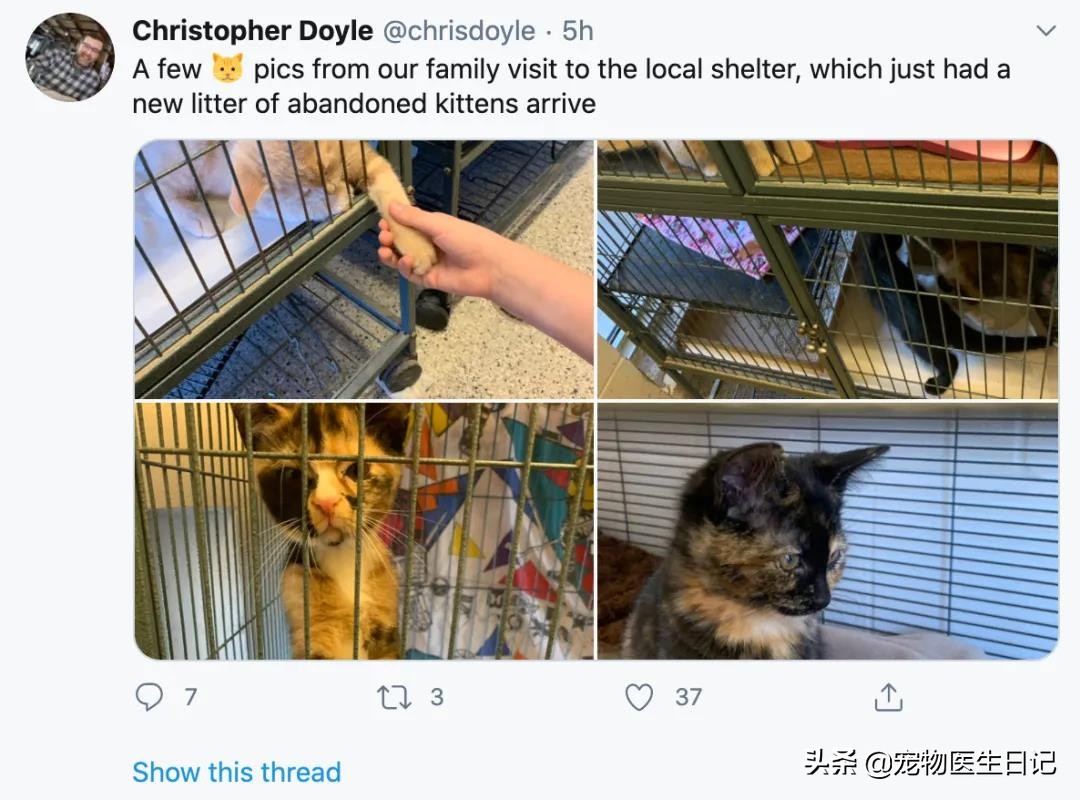The image size is (1080, 800).
Task: Click the Christopher Doyle display name
Action: (253, 31)
